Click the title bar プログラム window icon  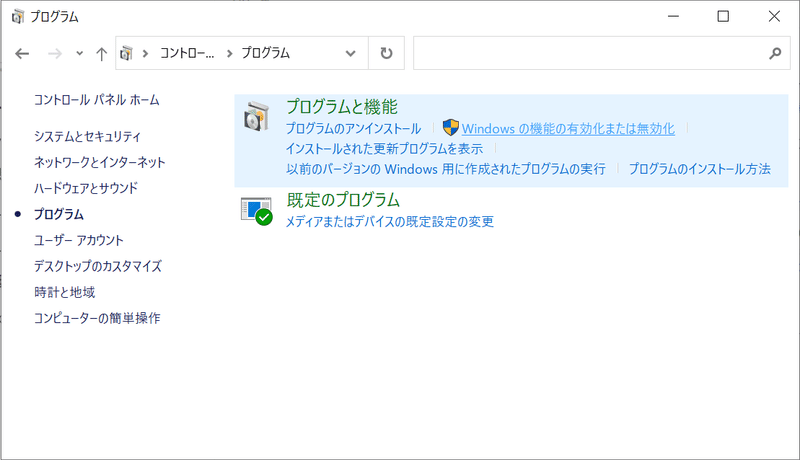(17, 16)
